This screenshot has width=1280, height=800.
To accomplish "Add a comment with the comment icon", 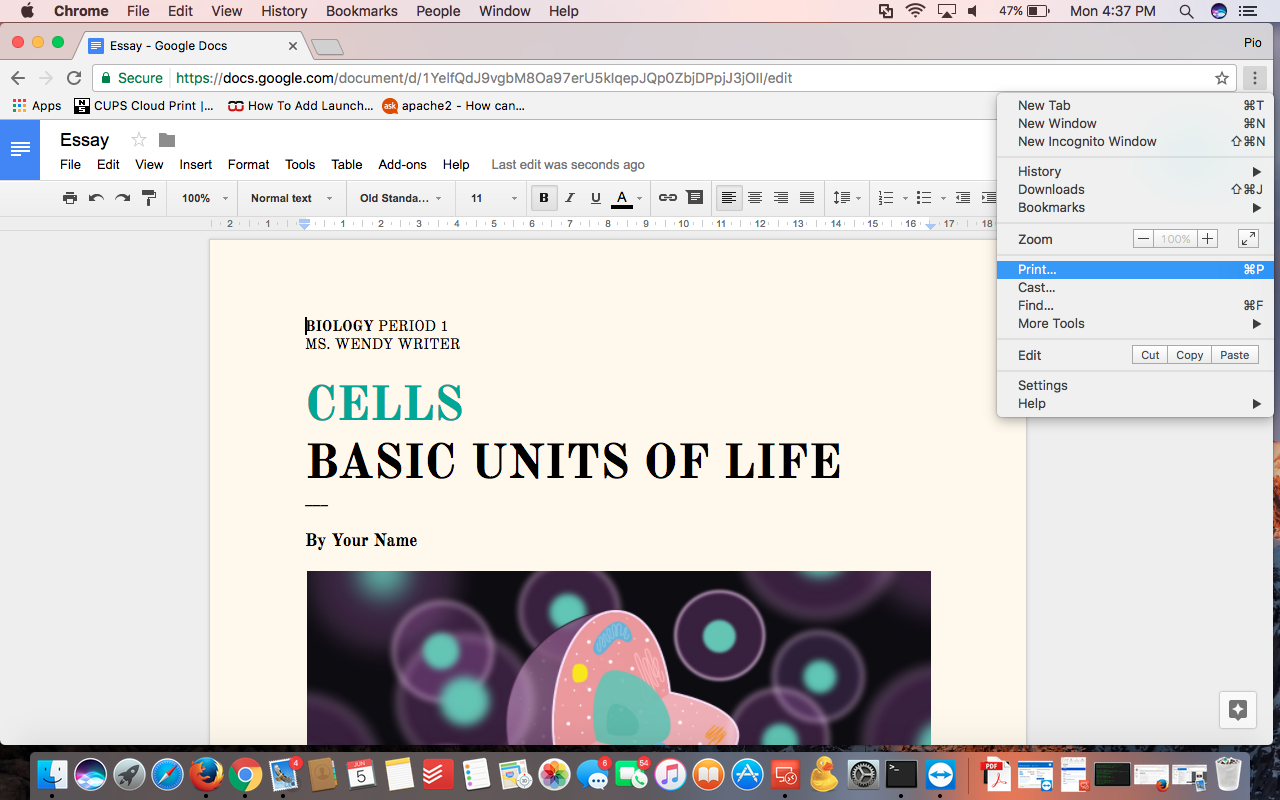I will pos(694,198).
